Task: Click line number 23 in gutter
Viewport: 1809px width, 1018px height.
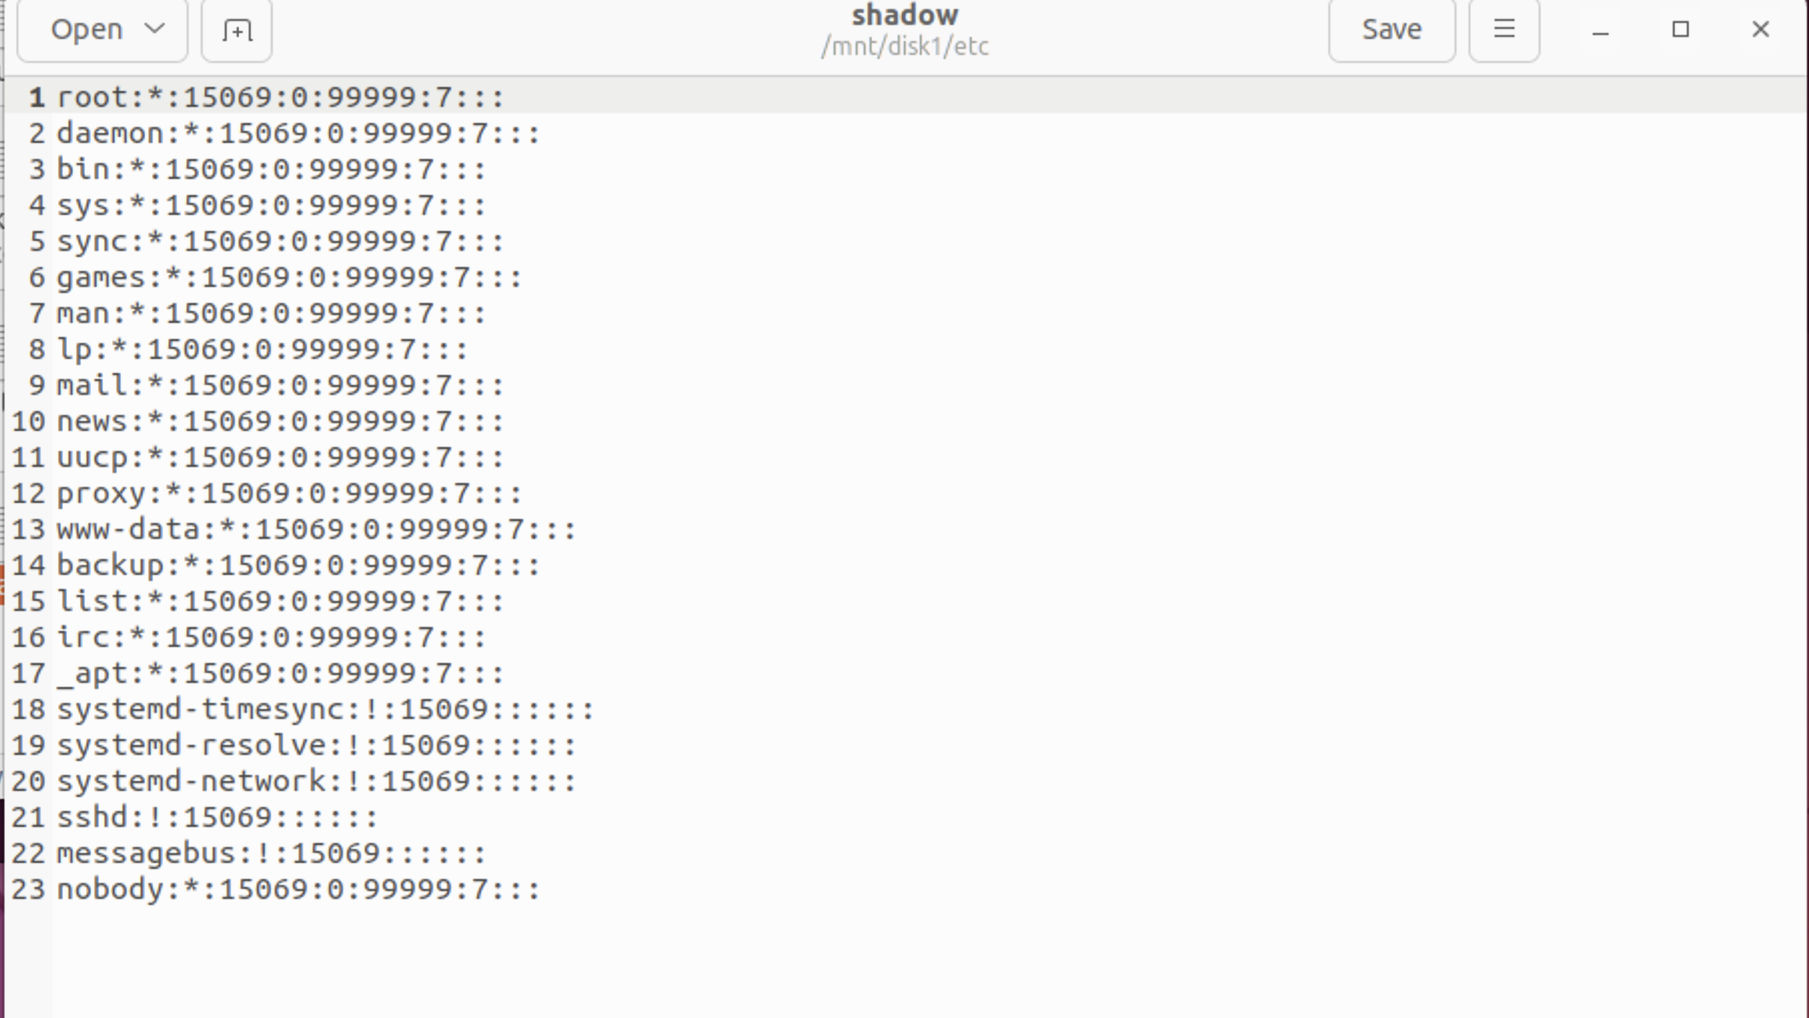Action: (x=28, y=889)
